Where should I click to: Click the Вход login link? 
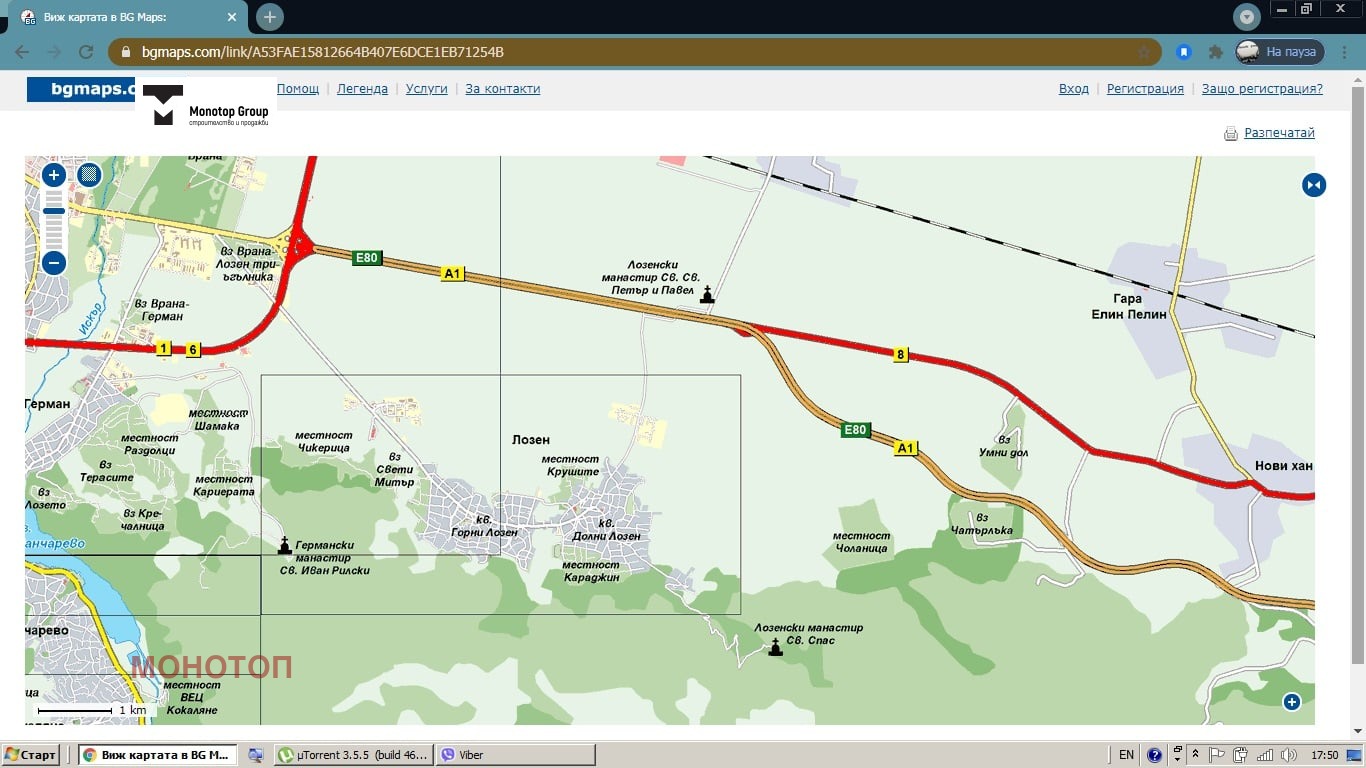point(1073,89)
